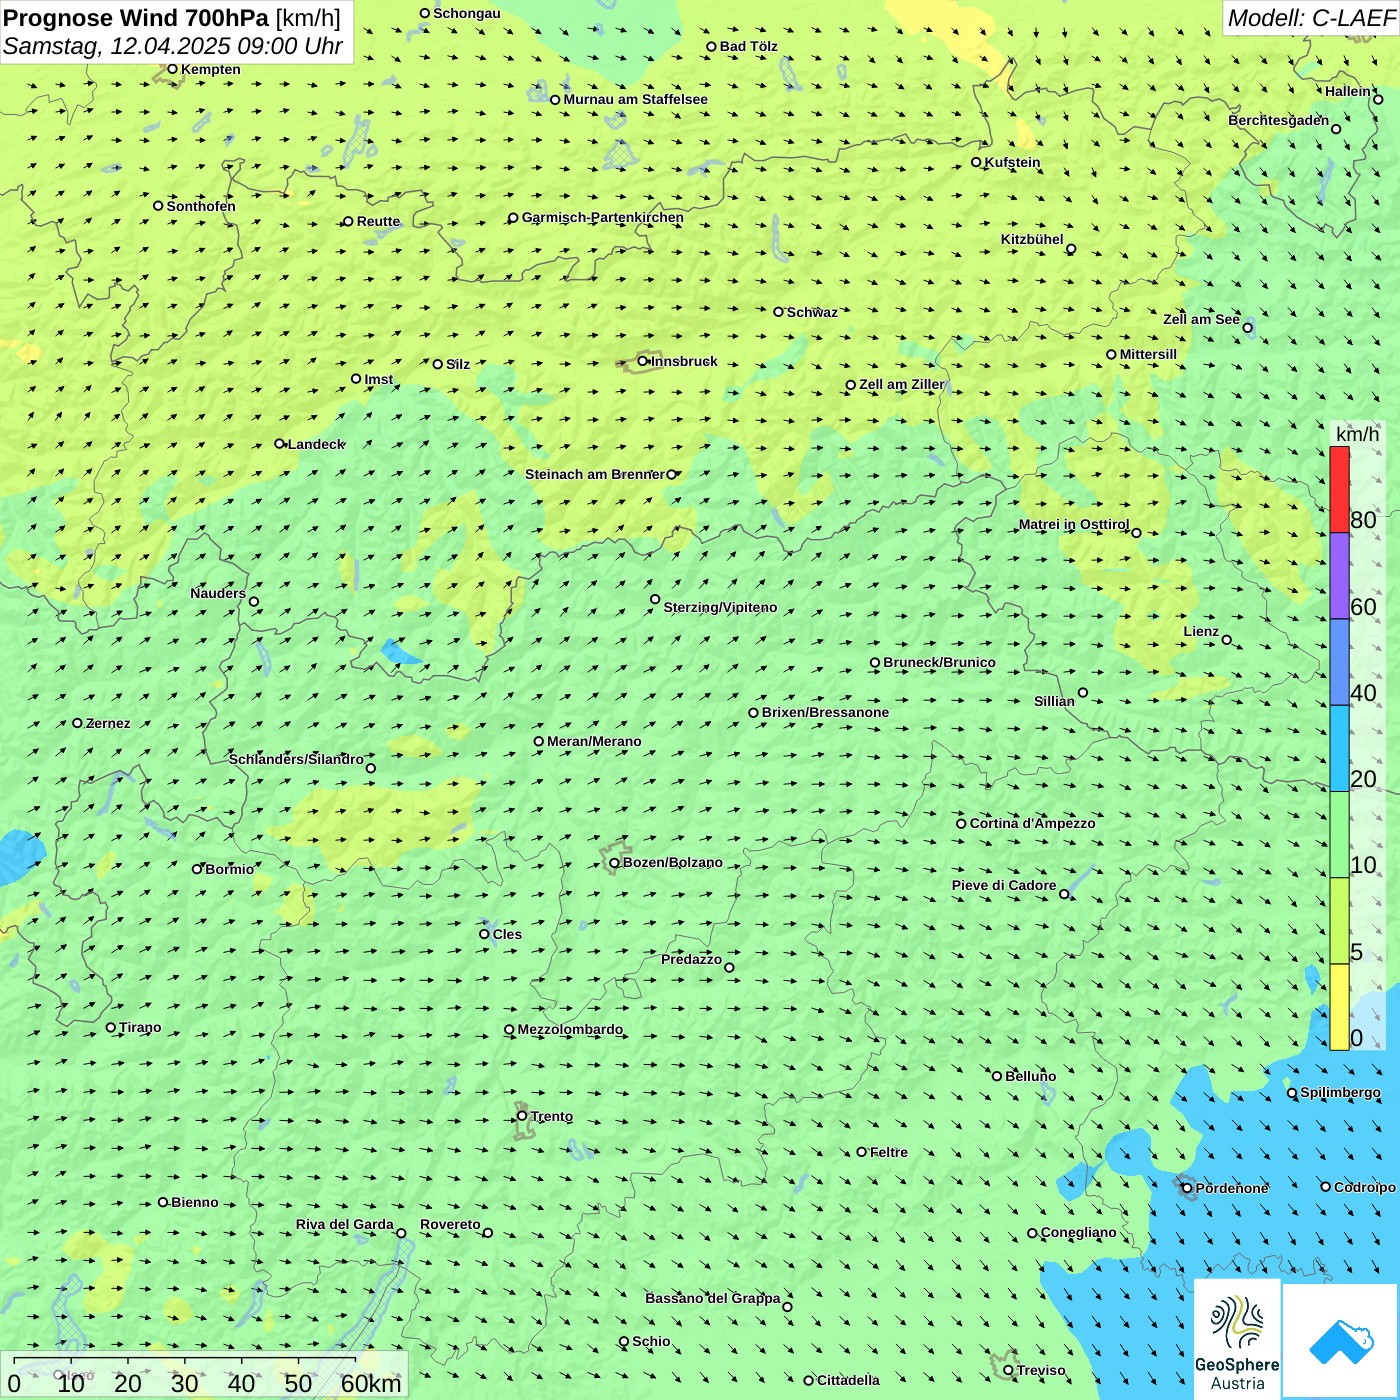This screenshot has height=1400, width=1400.
Task: Click the Cortina d'Ampezzo label
Action: pyautogui.click(x=1032, y=823)
